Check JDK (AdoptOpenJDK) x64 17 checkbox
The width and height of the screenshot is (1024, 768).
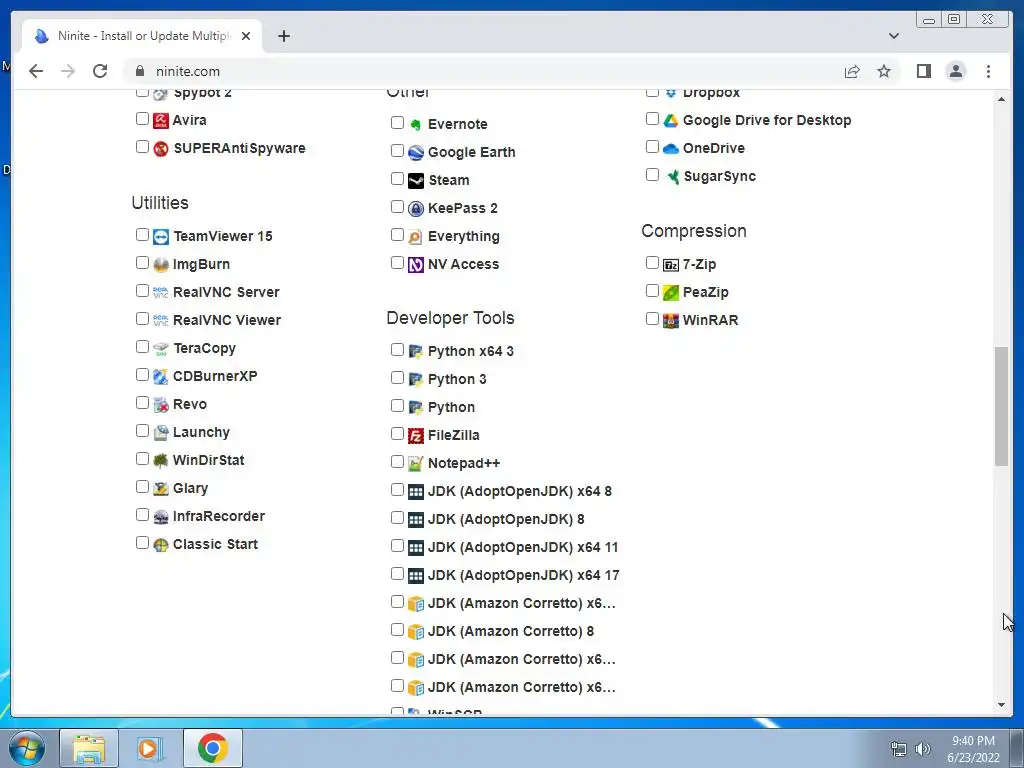[397, 574]
